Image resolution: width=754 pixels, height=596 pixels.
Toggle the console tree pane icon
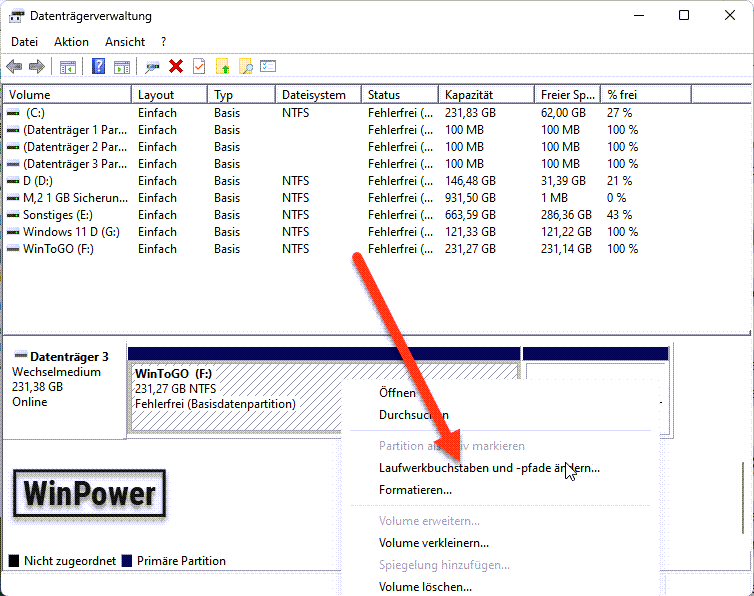click(68, 67)
